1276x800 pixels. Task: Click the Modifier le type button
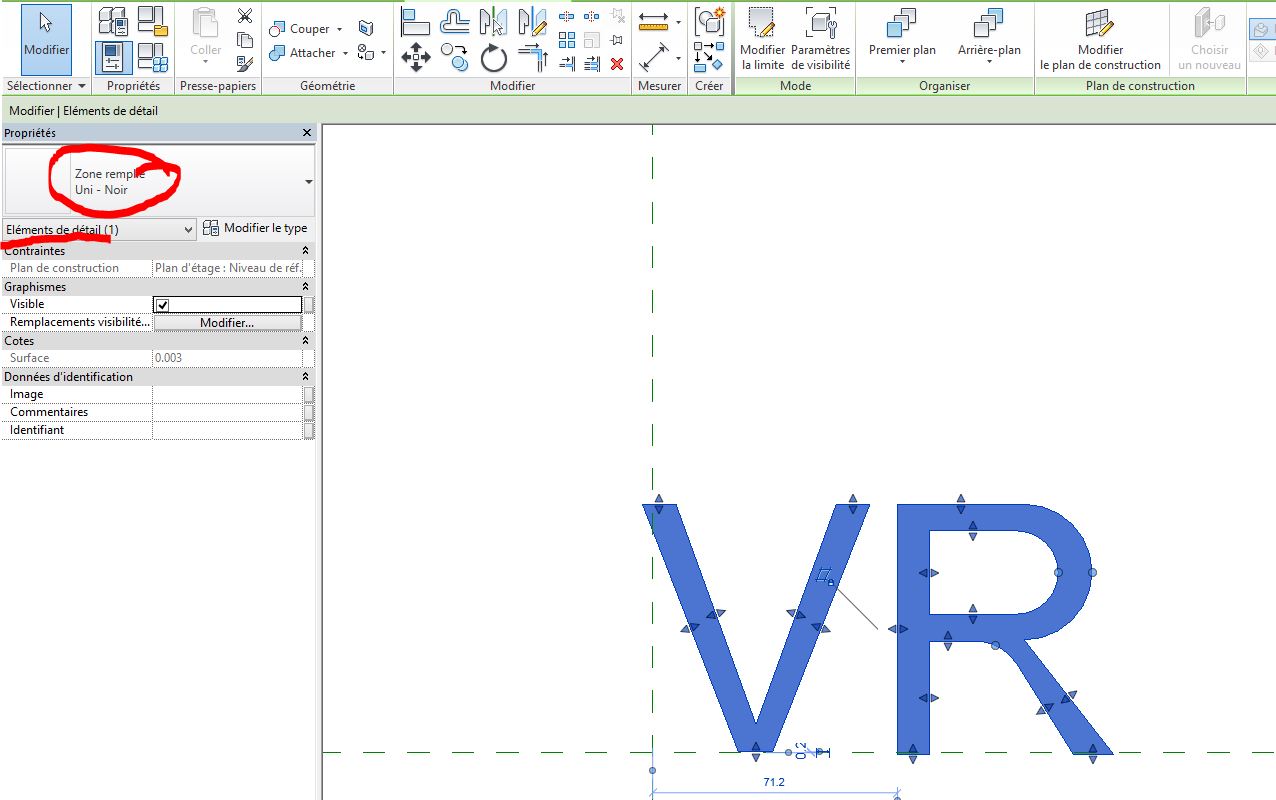pos(255,228)
